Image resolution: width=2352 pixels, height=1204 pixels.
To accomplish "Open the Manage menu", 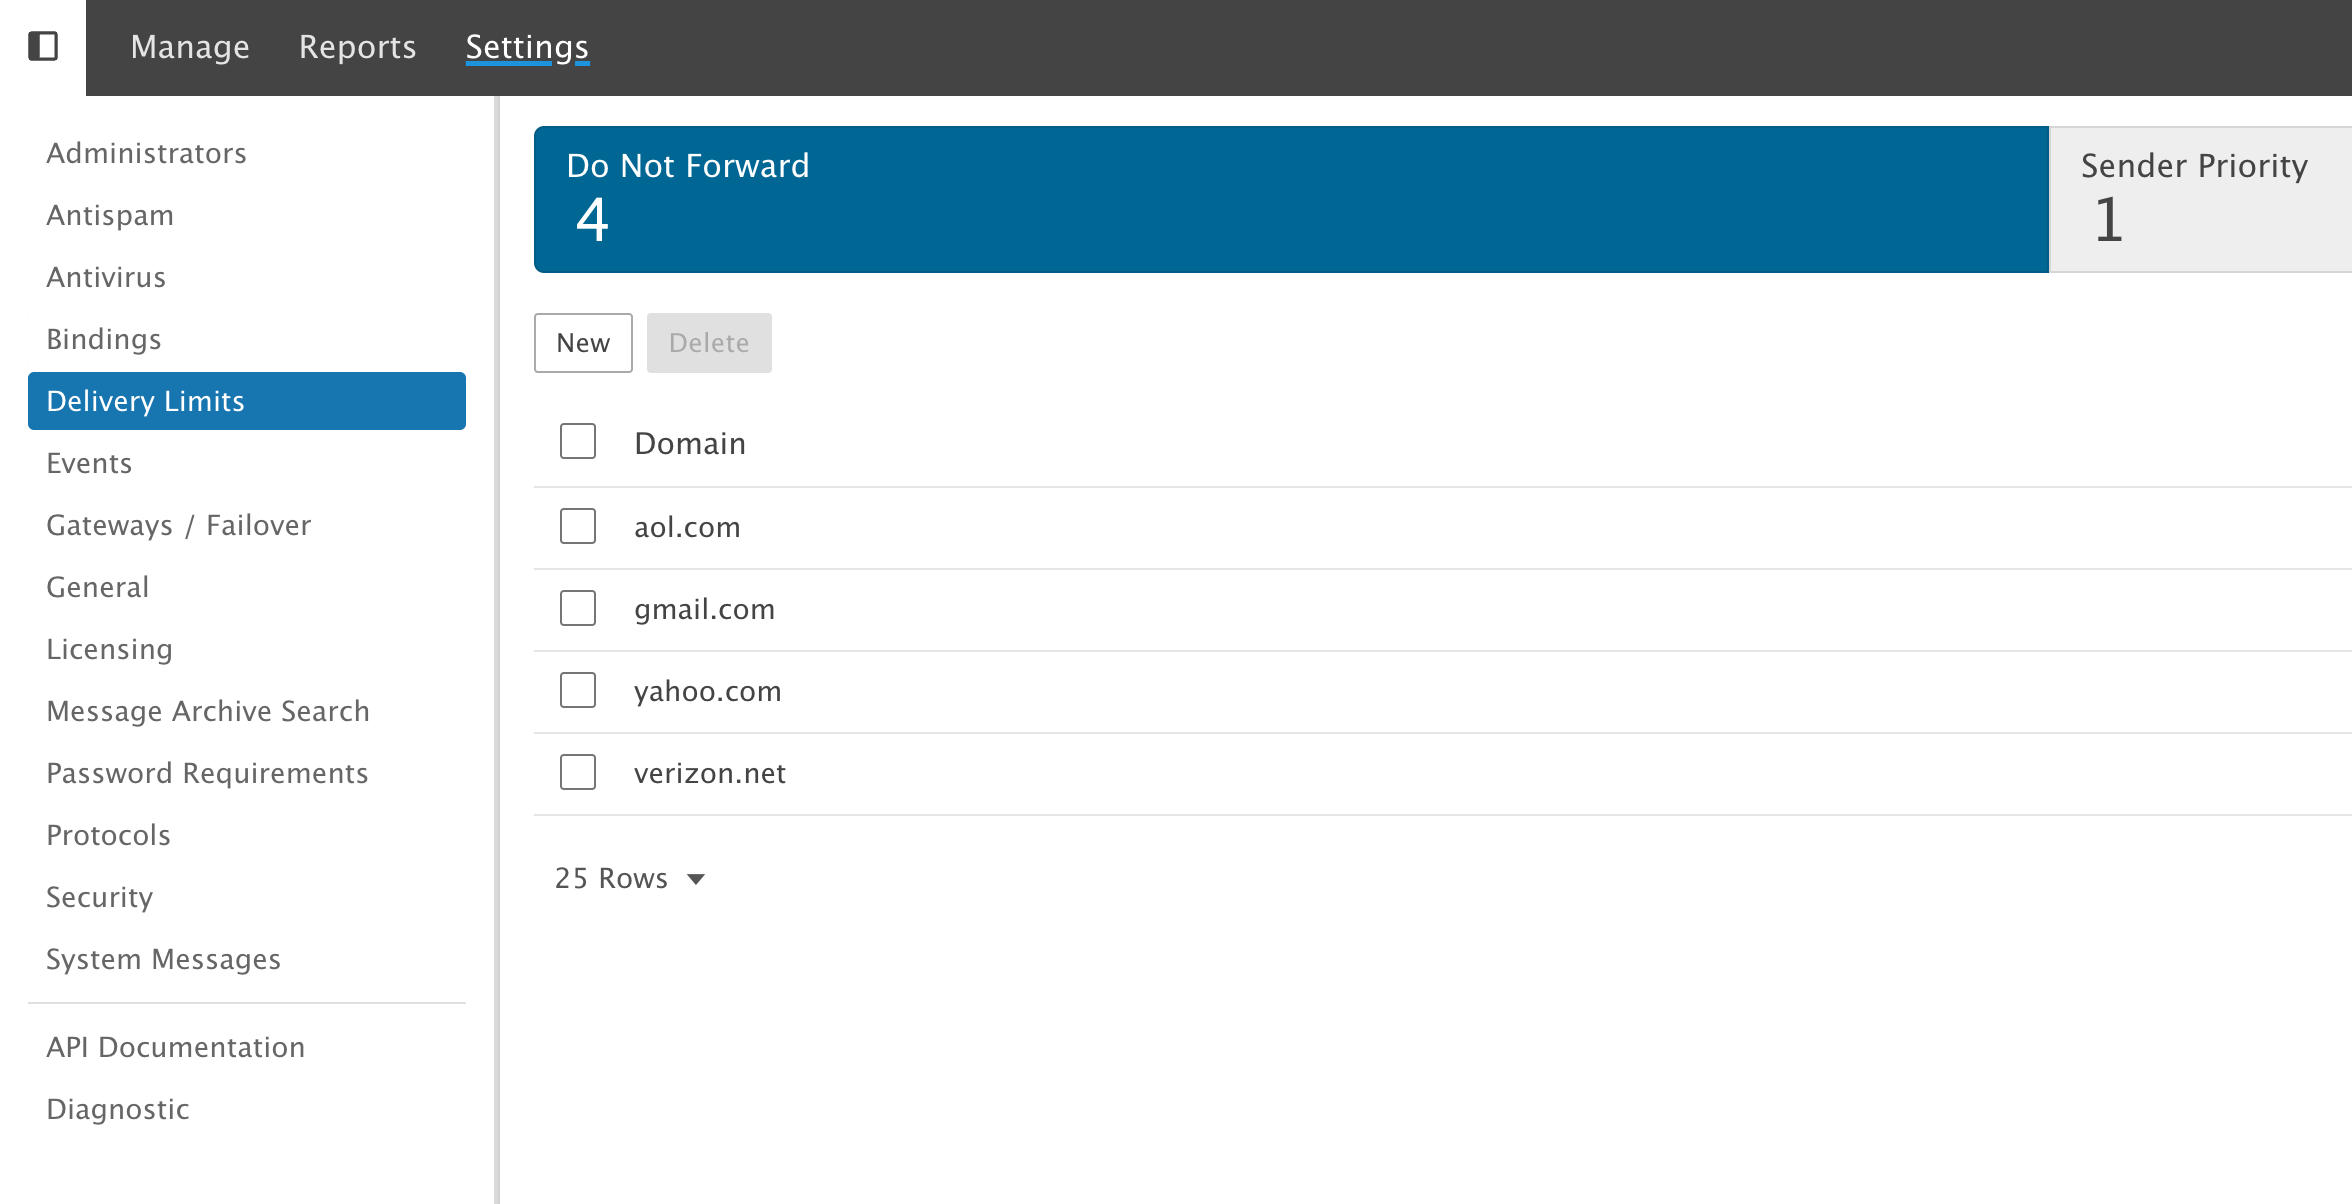I will point(190,47).
